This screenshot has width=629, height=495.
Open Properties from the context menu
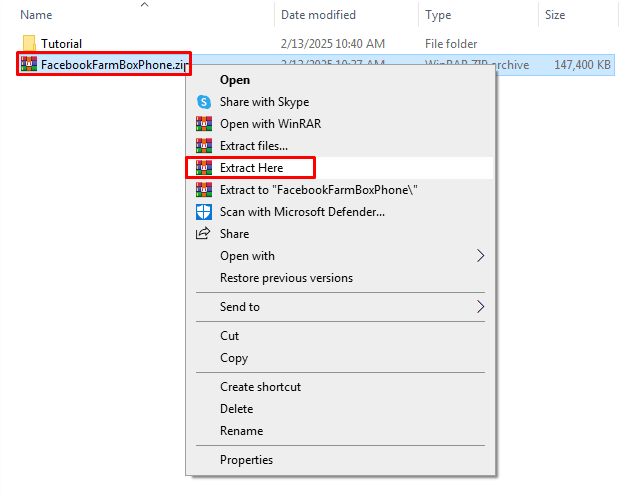pyautogui.click(x=246, y=460)
